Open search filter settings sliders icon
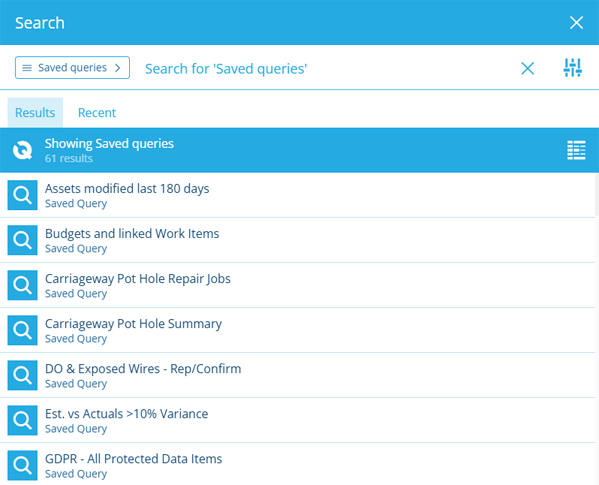The width and height of the screenshot is (599, 485). click(x=572, y=68)
